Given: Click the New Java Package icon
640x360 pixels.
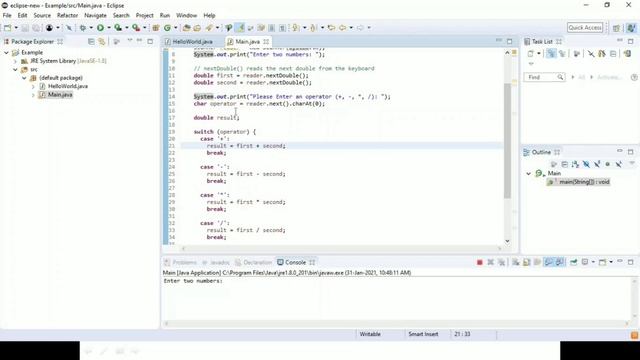Looking at the screenshot, I should tap(156, 28).
